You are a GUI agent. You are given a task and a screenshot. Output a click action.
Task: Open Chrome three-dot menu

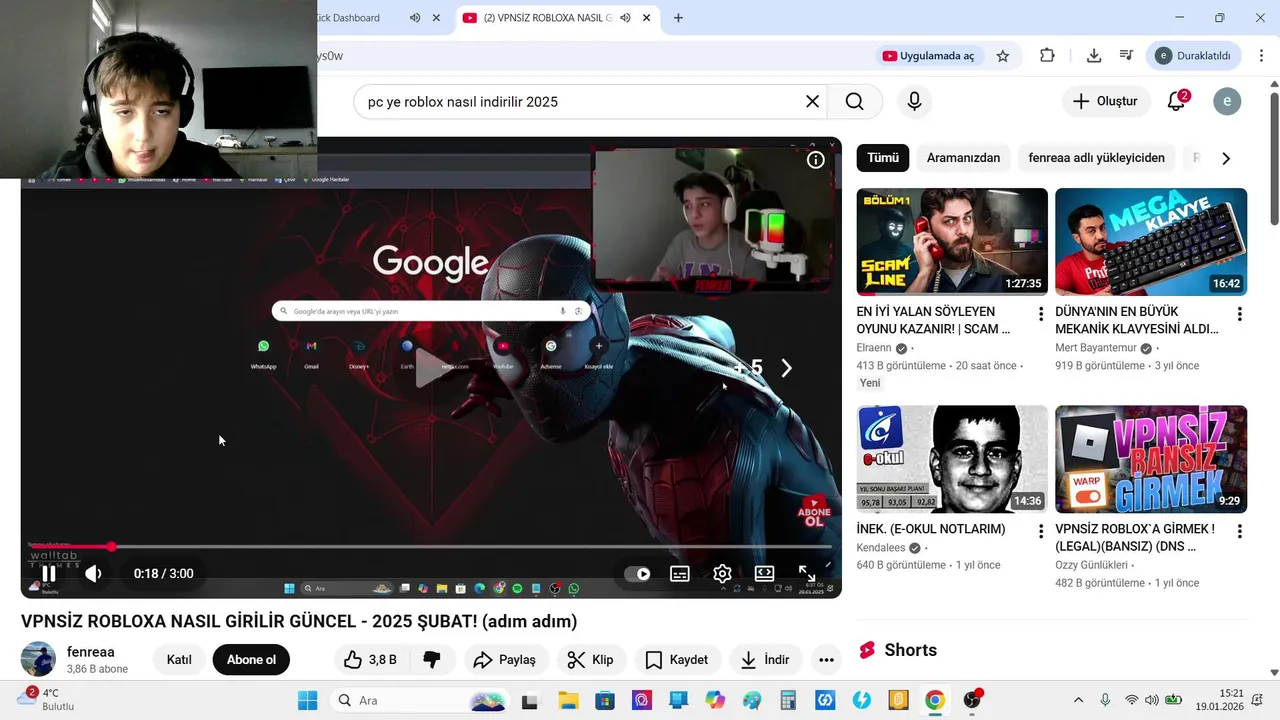click(1260, 56)
